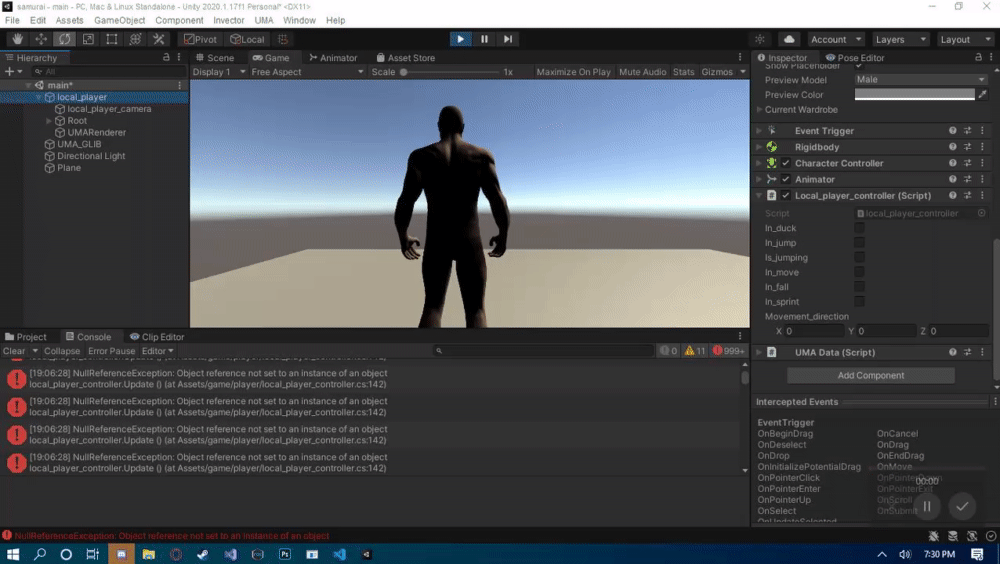Click the Preview Color swatch
This screenshot has height=564, width=1000.
tap(915, 94)
